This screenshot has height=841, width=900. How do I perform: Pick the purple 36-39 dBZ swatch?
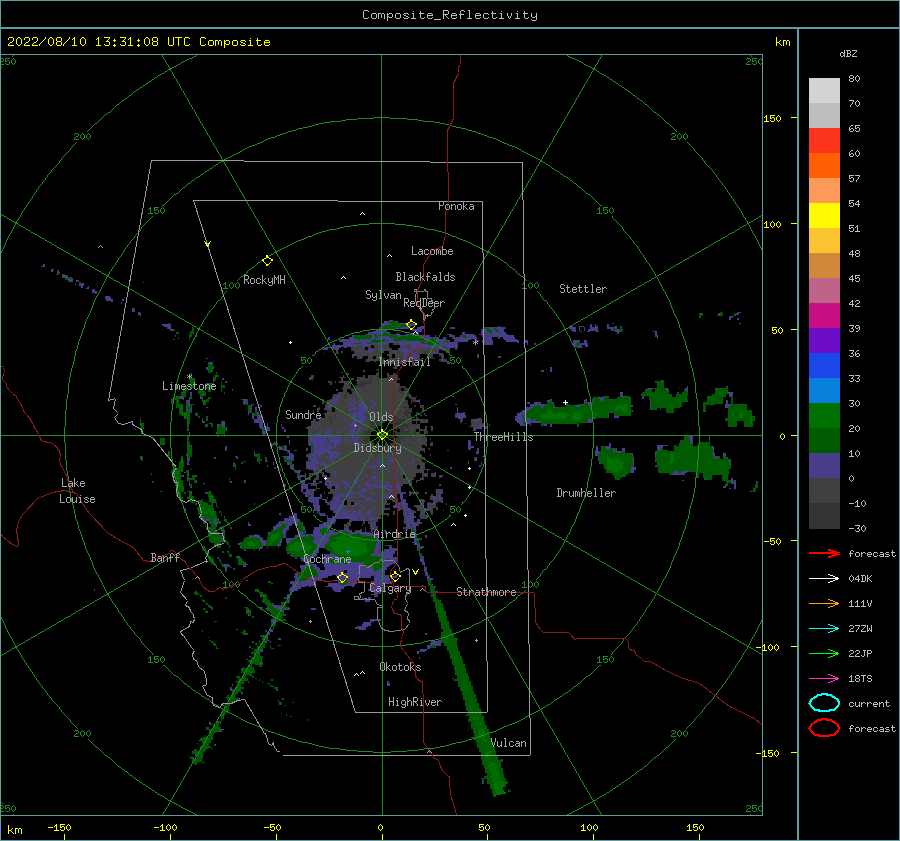tap(824, 341)
